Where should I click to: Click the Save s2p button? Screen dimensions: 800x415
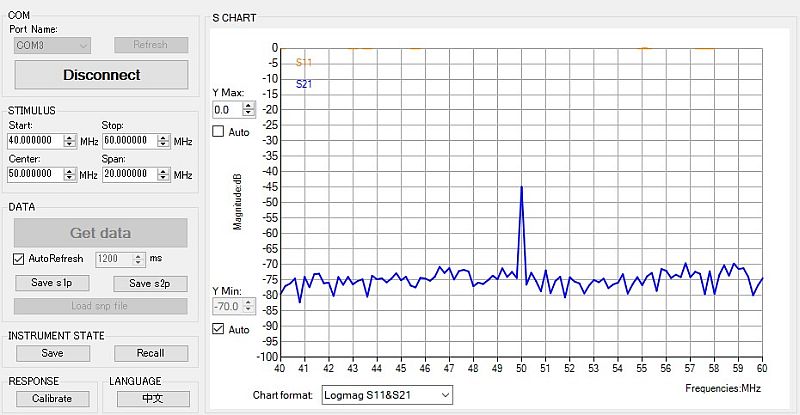(x=150, y=283)
